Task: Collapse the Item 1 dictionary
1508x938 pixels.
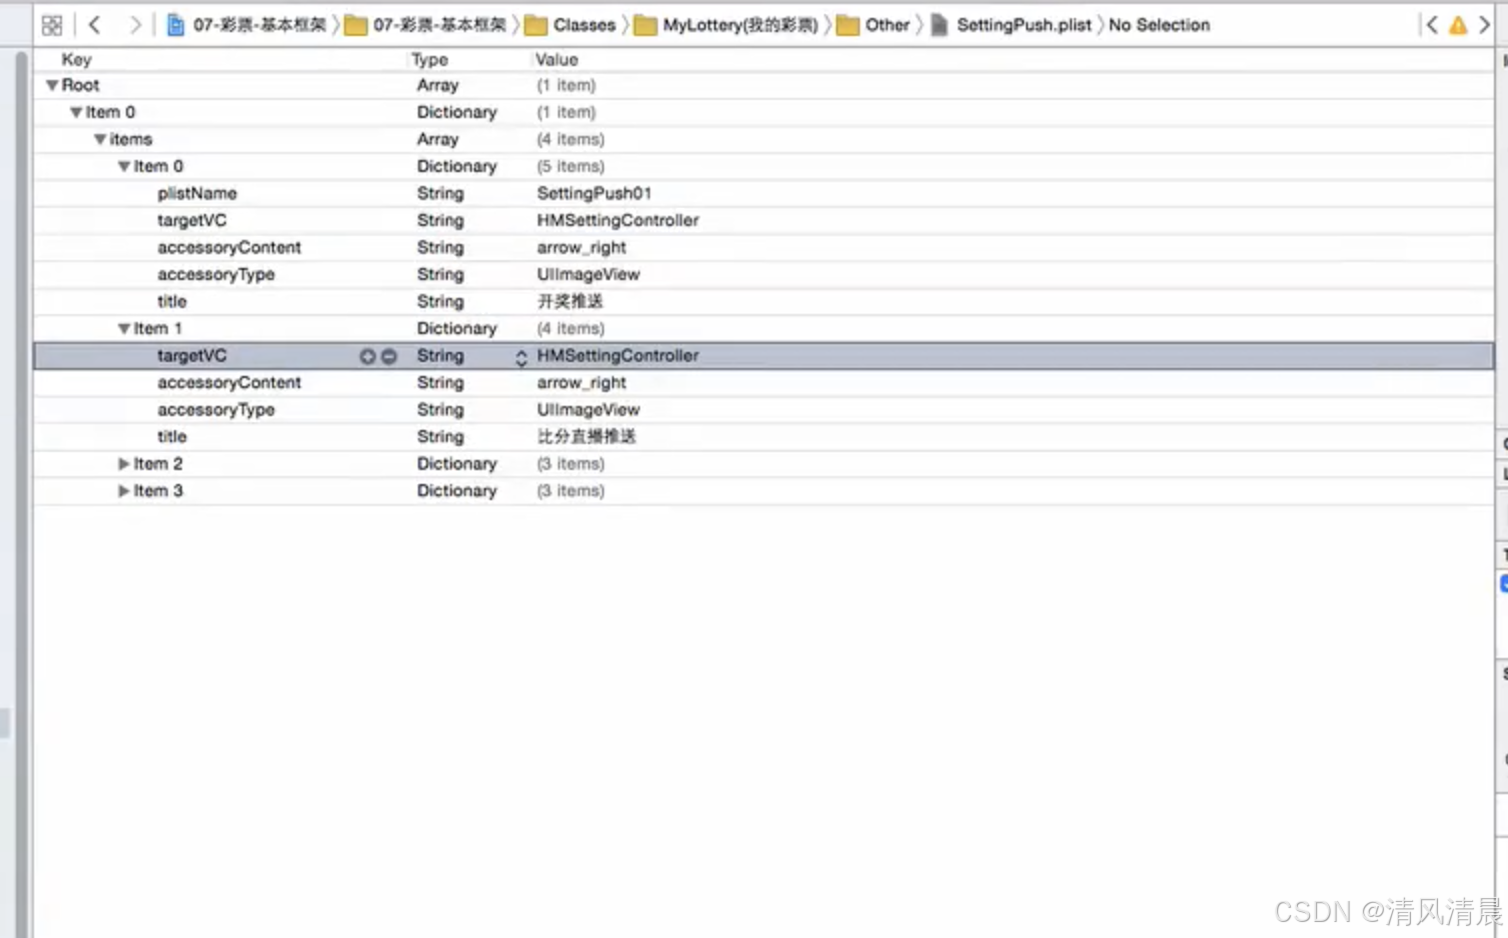Action: [124, 329]
